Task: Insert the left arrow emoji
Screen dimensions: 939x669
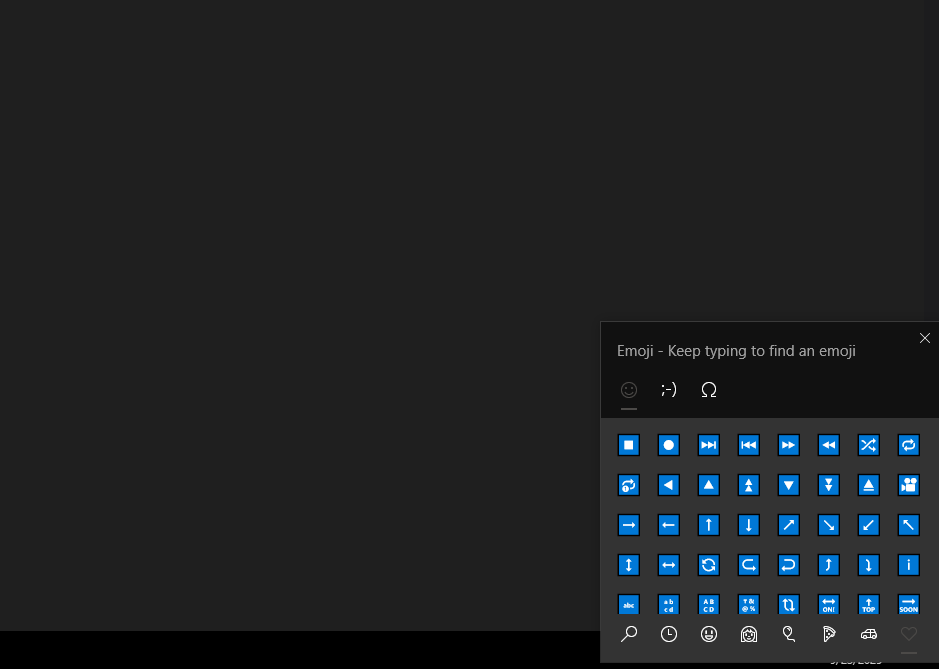Action: coord(668,525)
